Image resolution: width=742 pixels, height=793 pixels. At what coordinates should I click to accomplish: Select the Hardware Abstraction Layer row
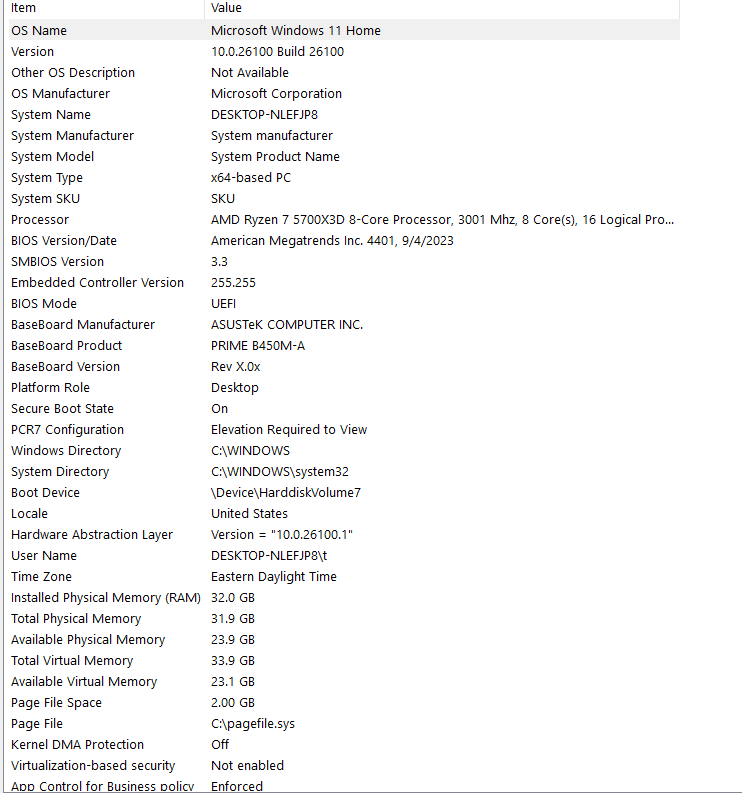[344, 535]
